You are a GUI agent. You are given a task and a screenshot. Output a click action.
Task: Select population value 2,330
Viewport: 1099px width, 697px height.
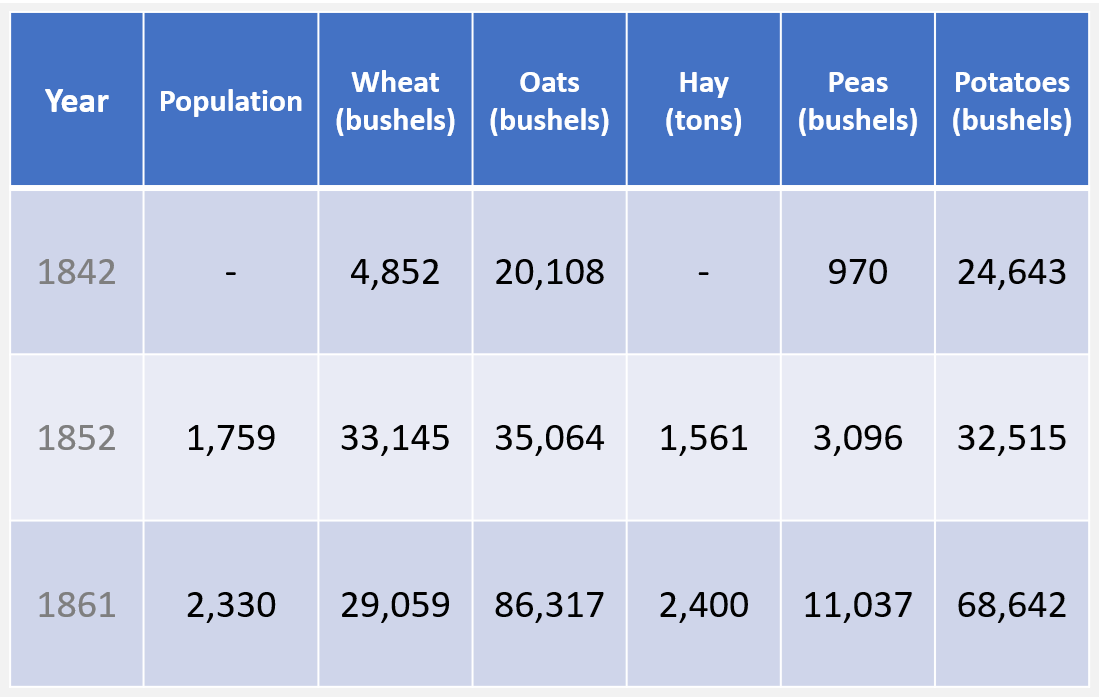click(231, 604)
